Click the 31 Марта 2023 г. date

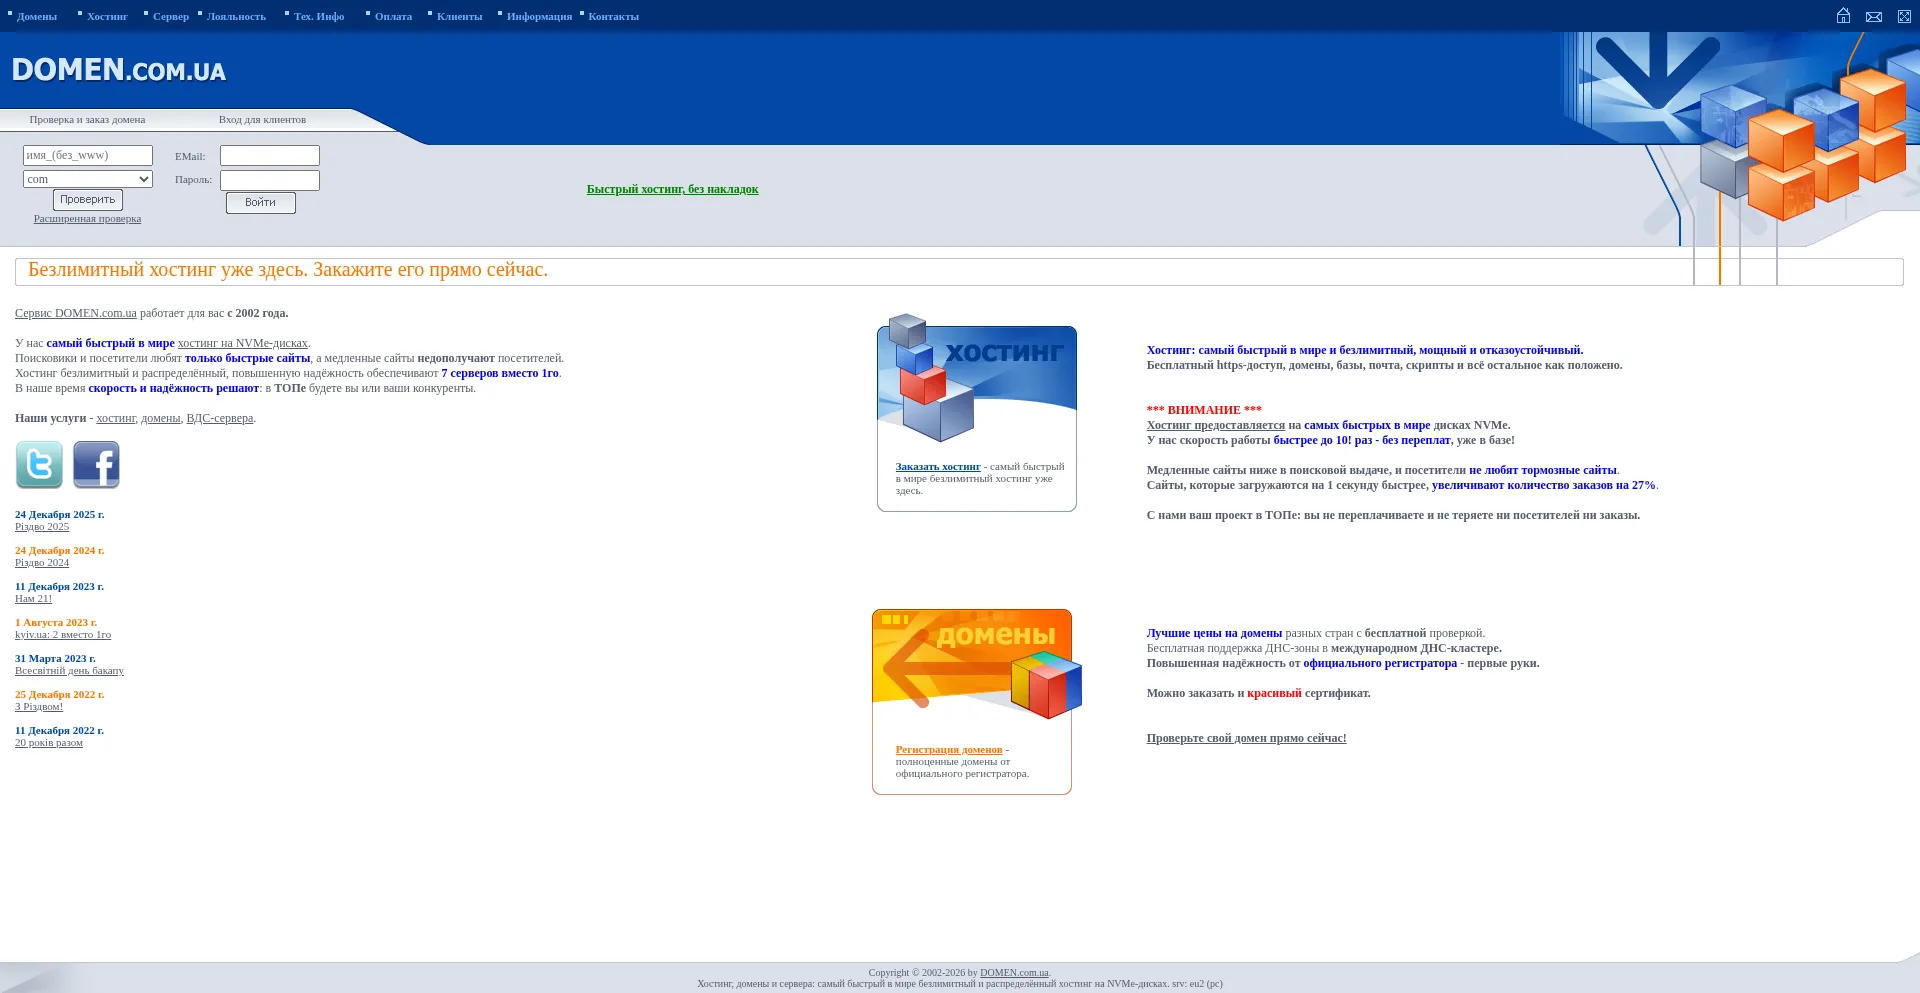click(x=56, y=659)
